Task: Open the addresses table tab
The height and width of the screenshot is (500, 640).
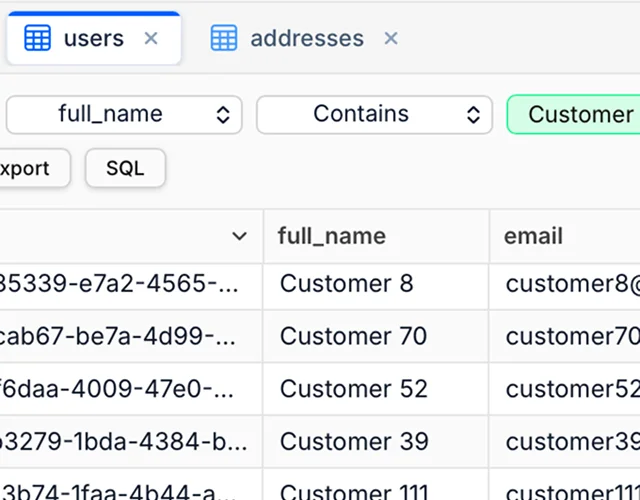Action: [306, 38]
